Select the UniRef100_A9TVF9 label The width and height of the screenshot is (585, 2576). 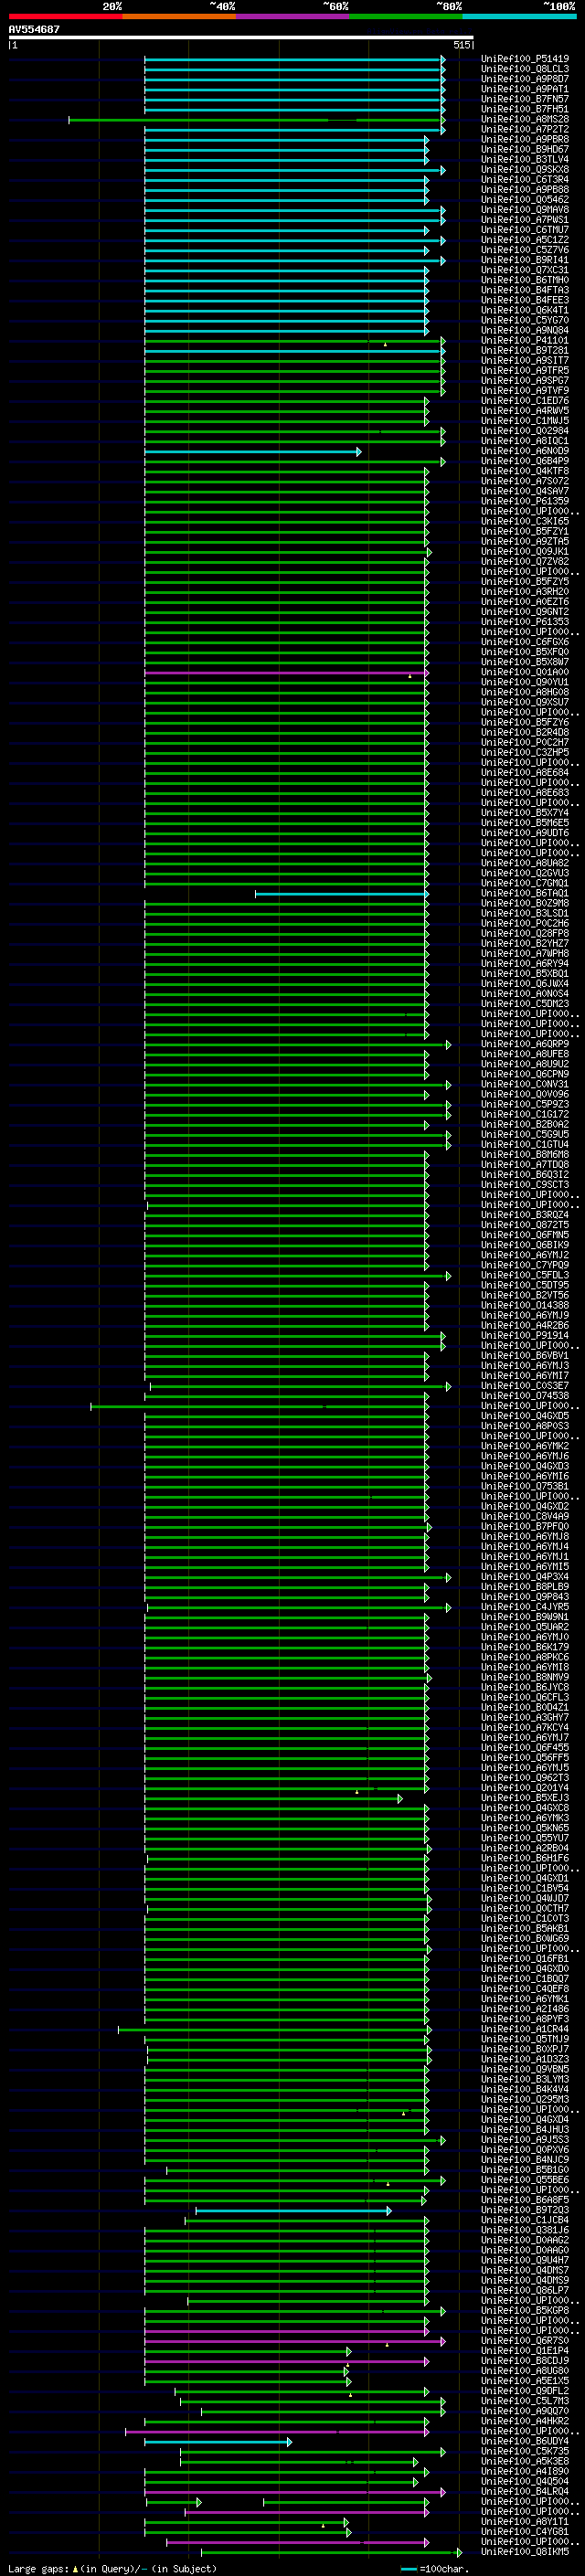[525, 391]
